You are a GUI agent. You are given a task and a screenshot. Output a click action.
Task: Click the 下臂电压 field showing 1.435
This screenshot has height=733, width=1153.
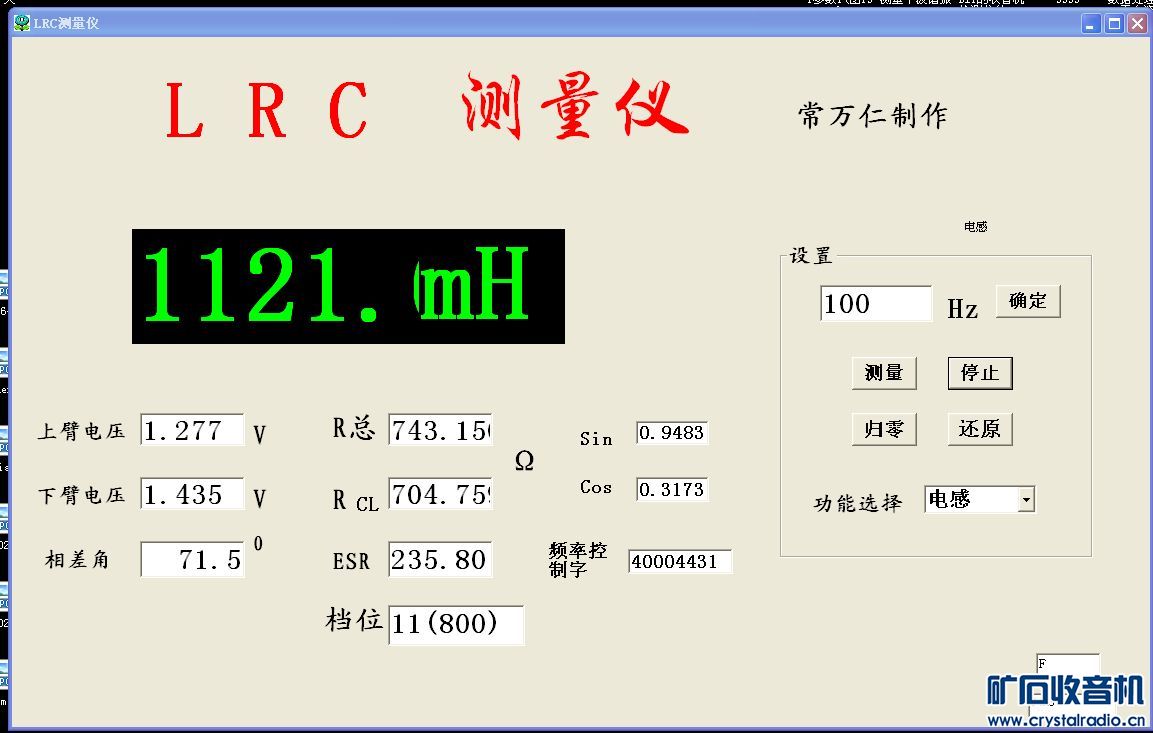coord(193,494)
